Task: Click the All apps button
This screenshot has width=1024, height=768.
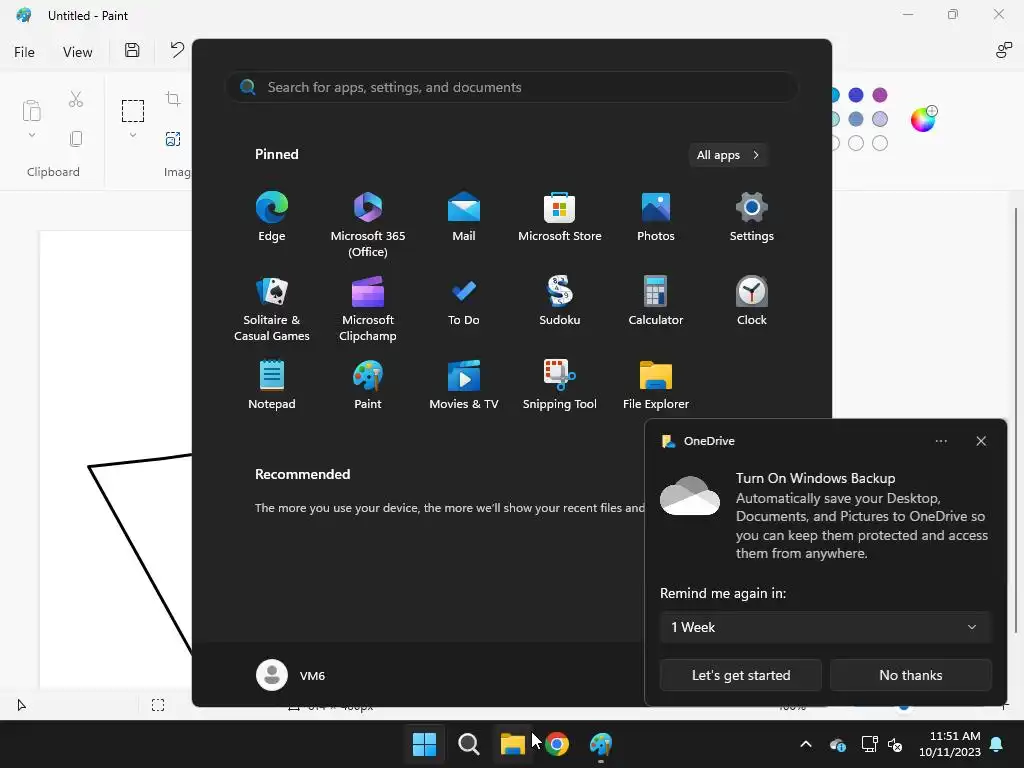Action: [x=728, y=155]
